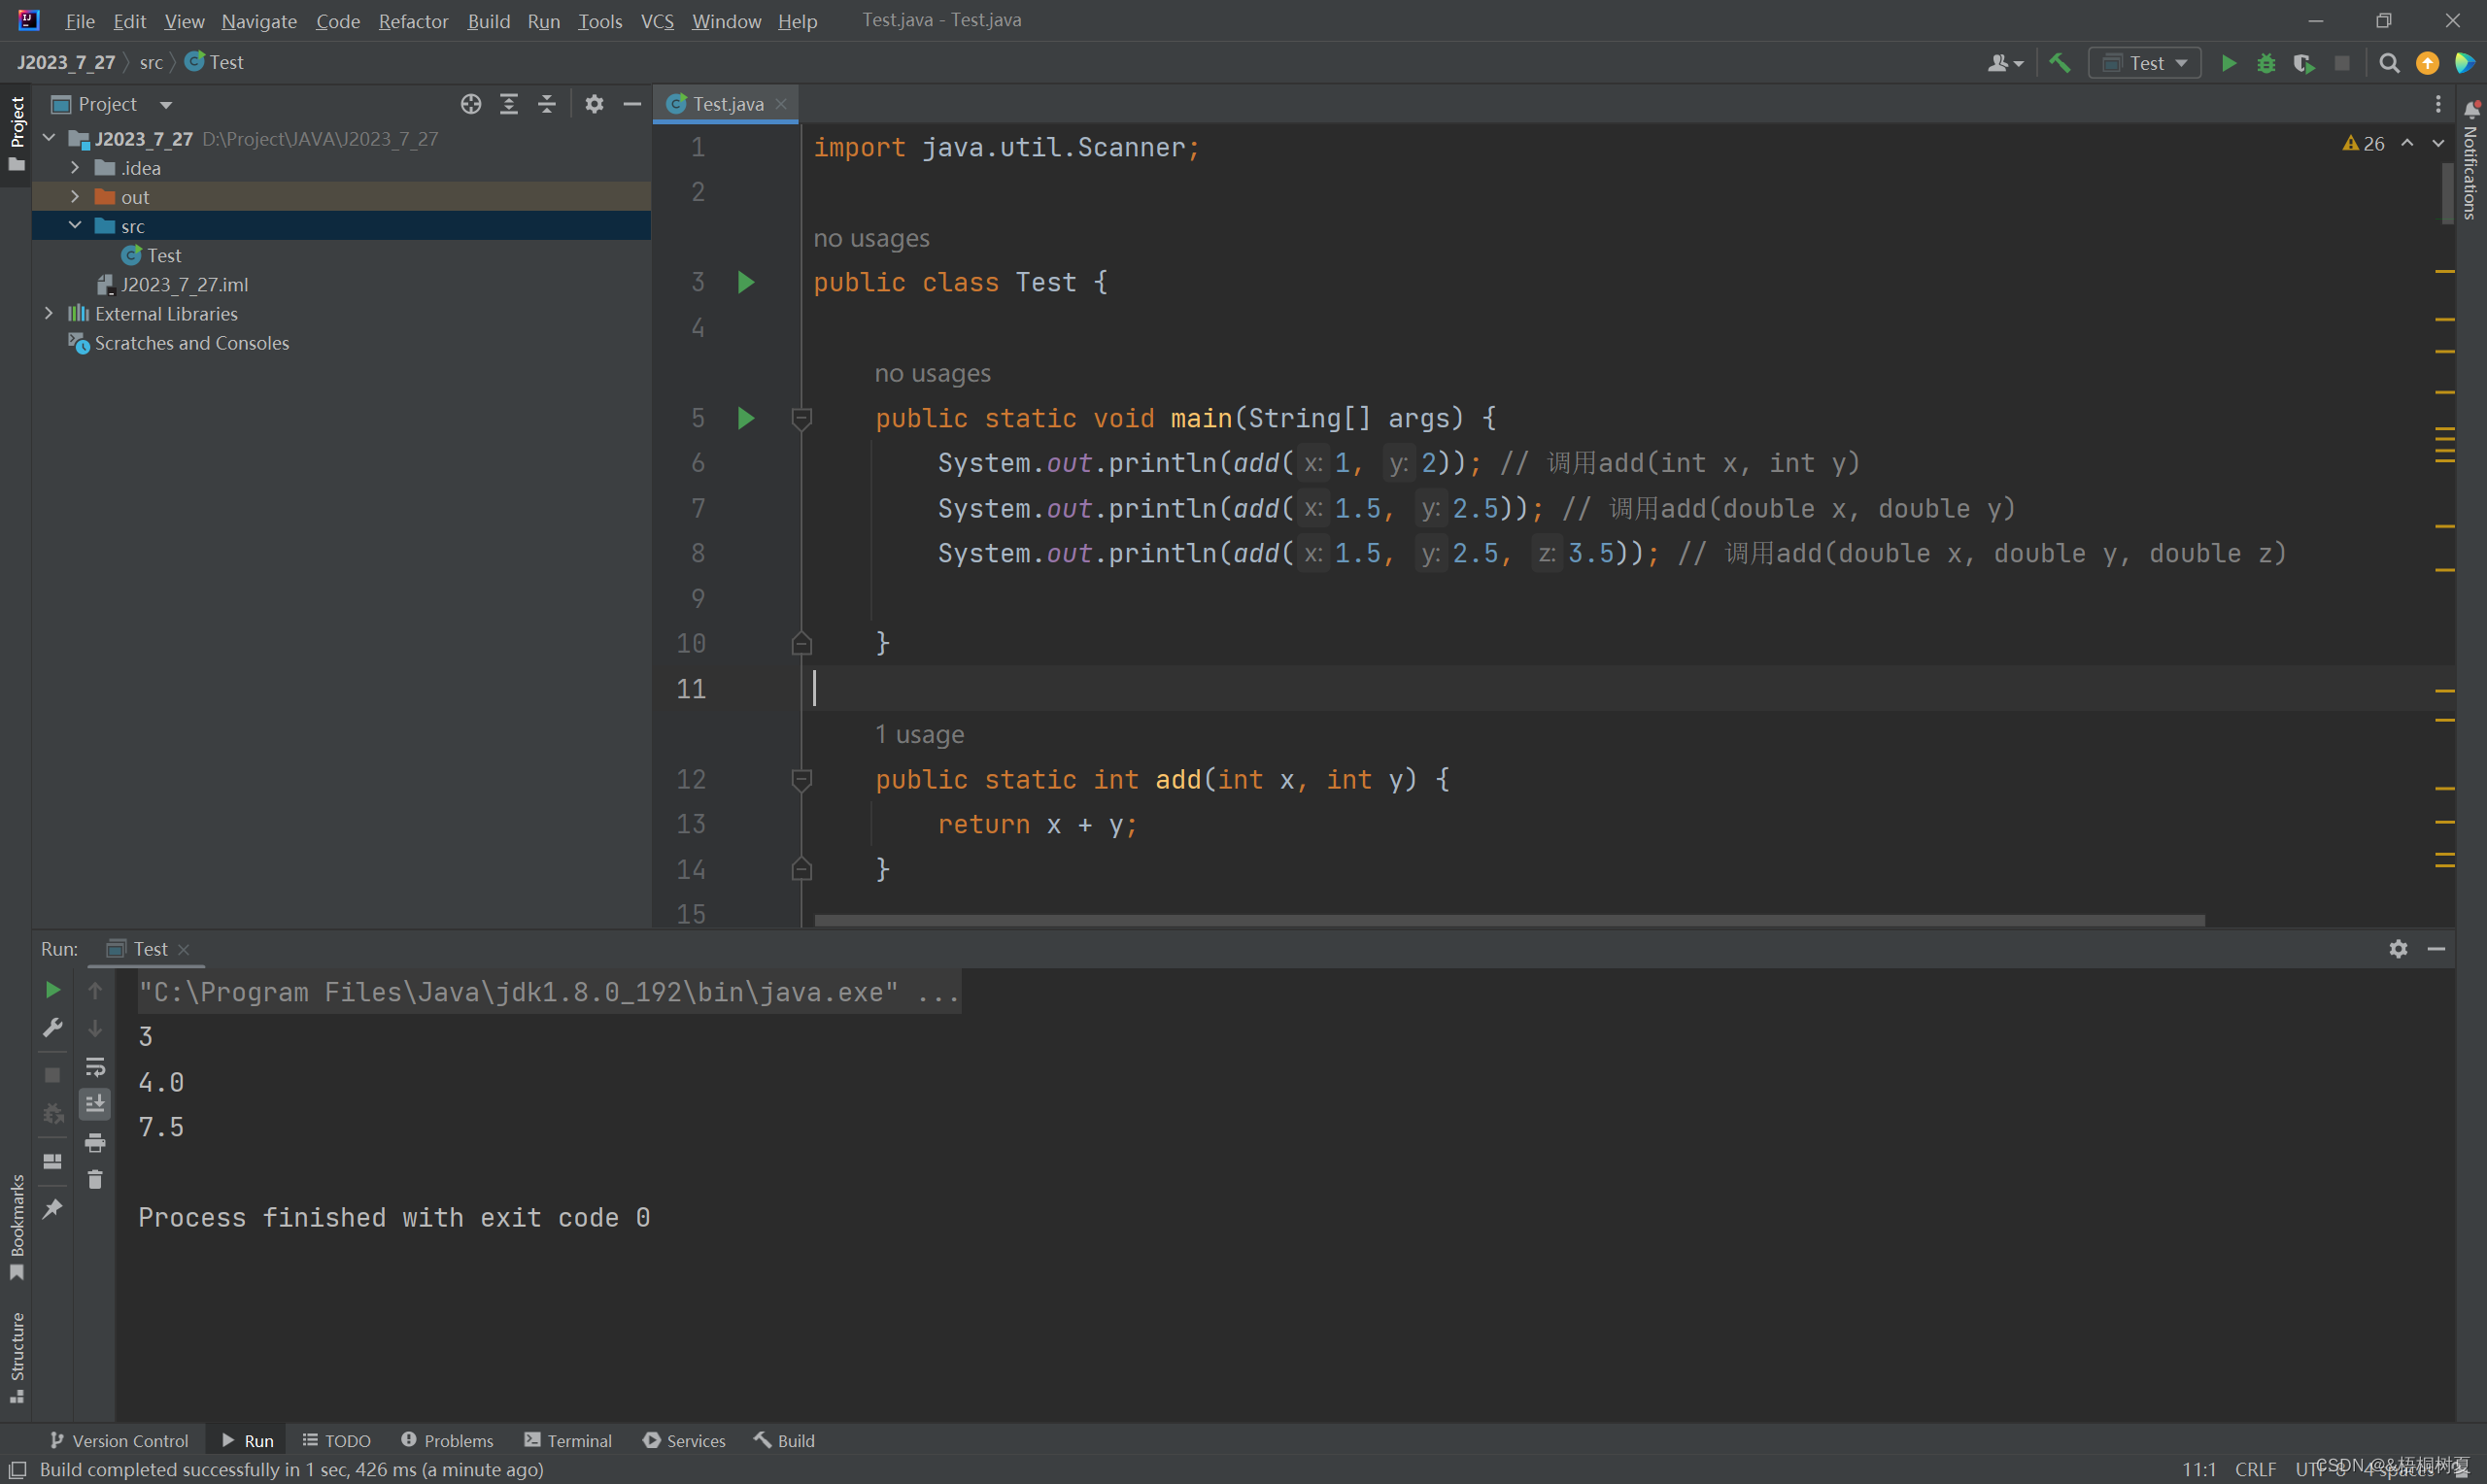Clear all console output with trash icon
2487x1484 pixels.
[x=95, y=1180]
